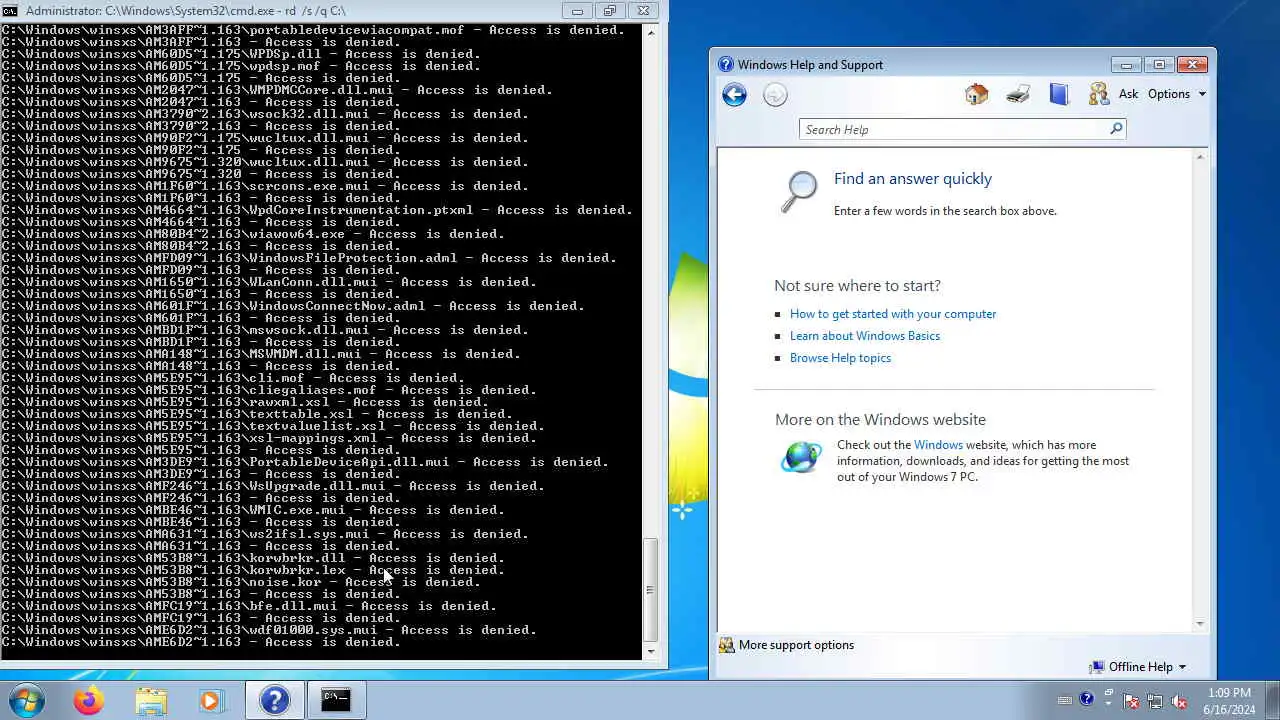Maximize the cmd.exe window

[x=609, y=10]
